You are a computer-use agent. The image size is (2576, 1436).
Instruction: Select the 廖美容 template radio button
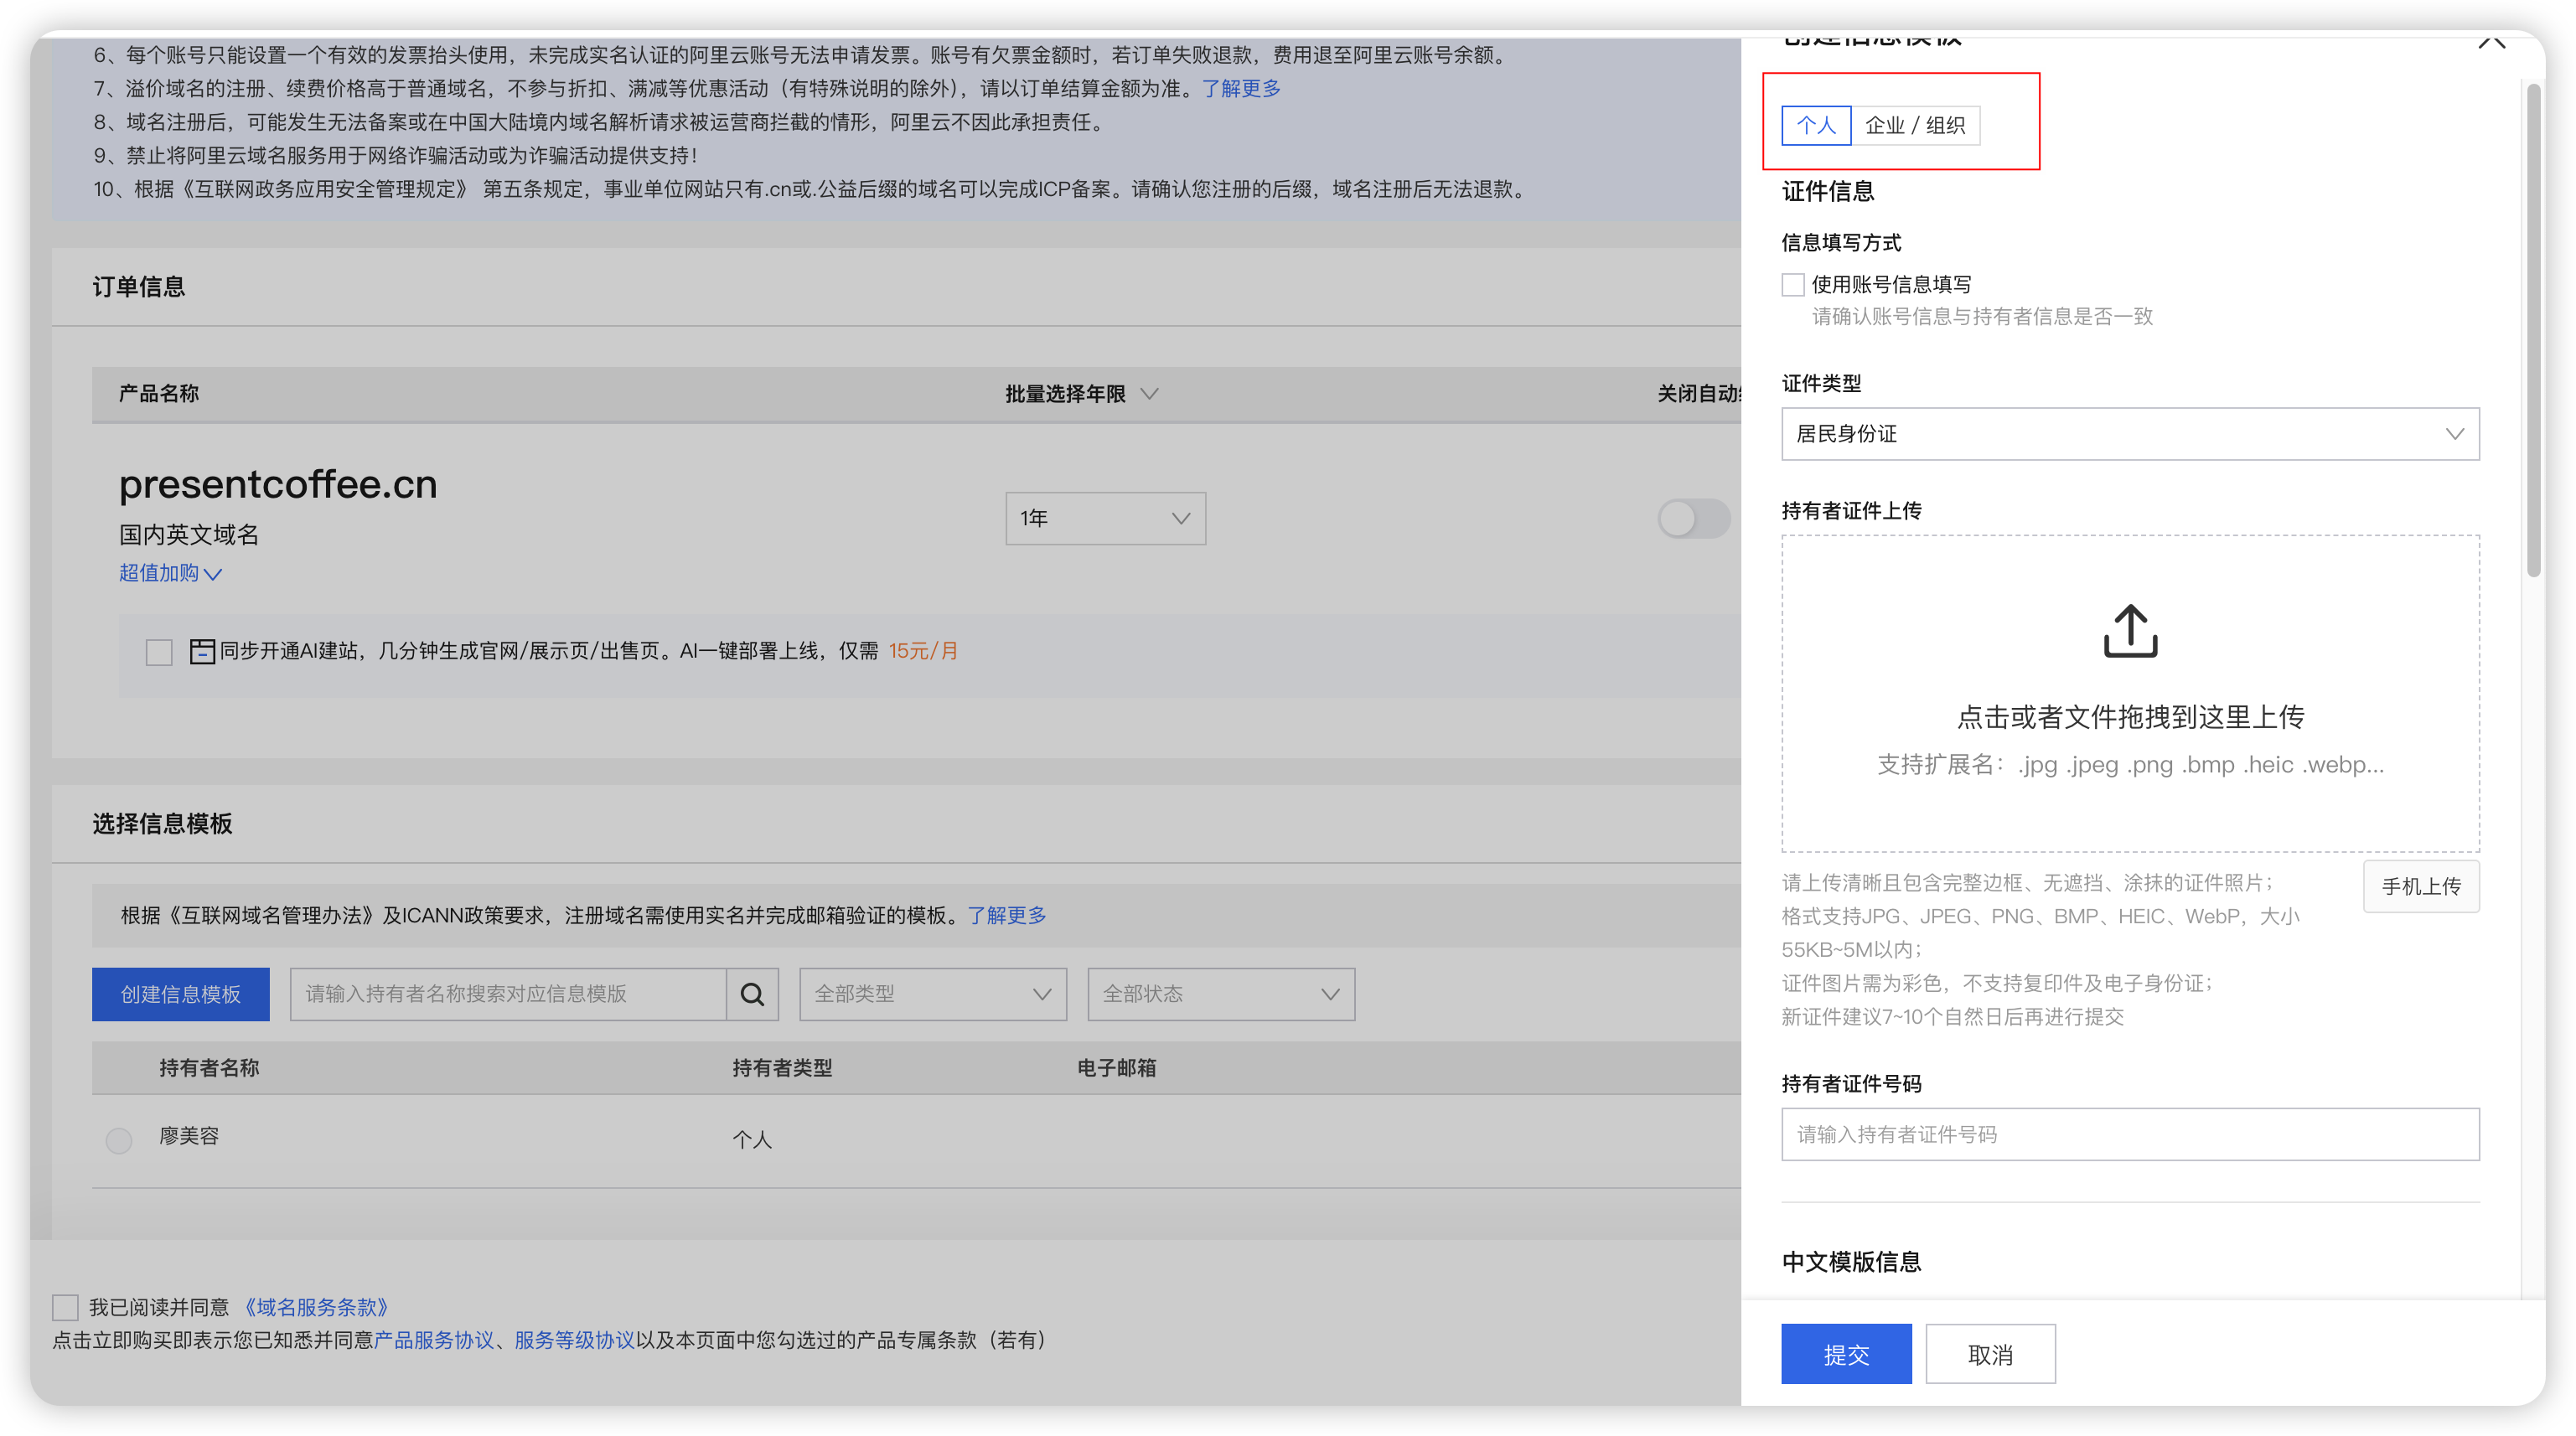click(119, 1140)
